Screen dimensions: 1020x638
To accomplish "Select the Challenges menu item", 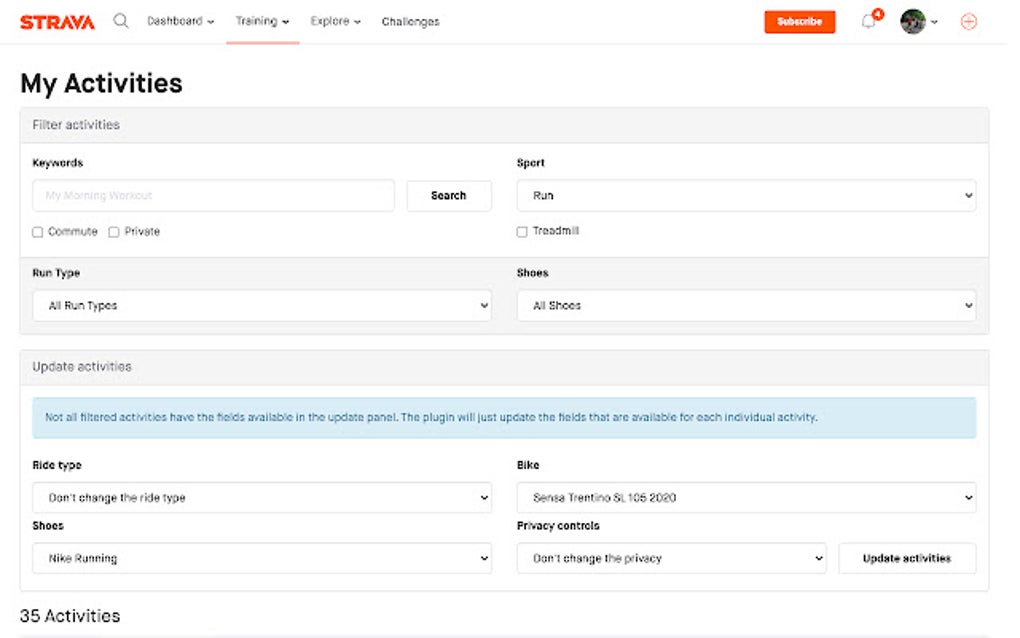I will [410, 21].
